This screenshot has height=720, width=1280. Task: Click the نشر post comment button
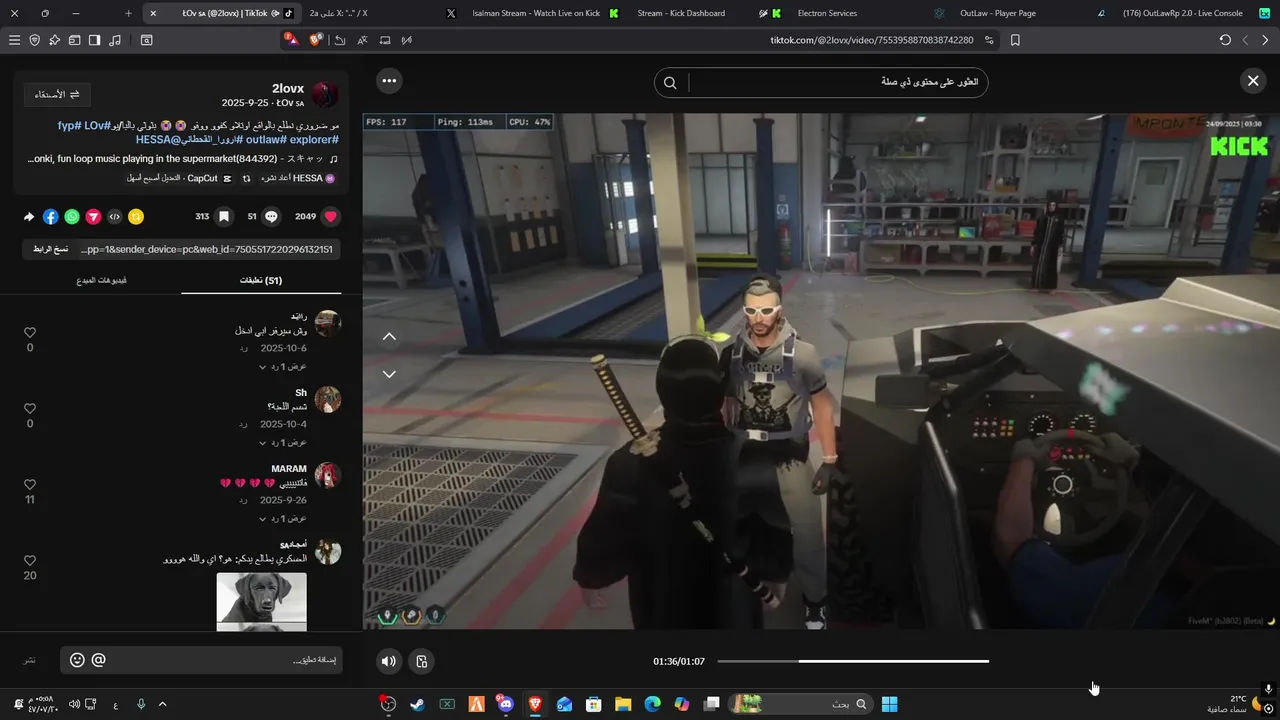[x=30, y=660]
